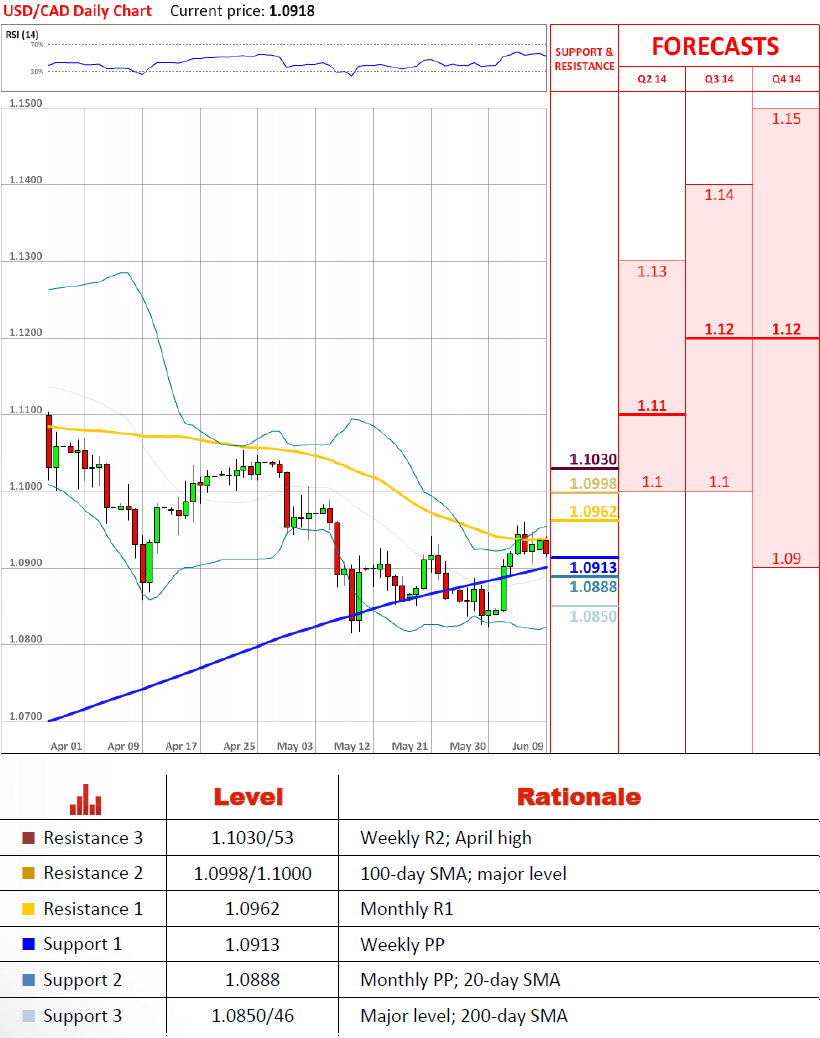
Task: Click the Weekly PP rationale
Action: pos(402,945)
